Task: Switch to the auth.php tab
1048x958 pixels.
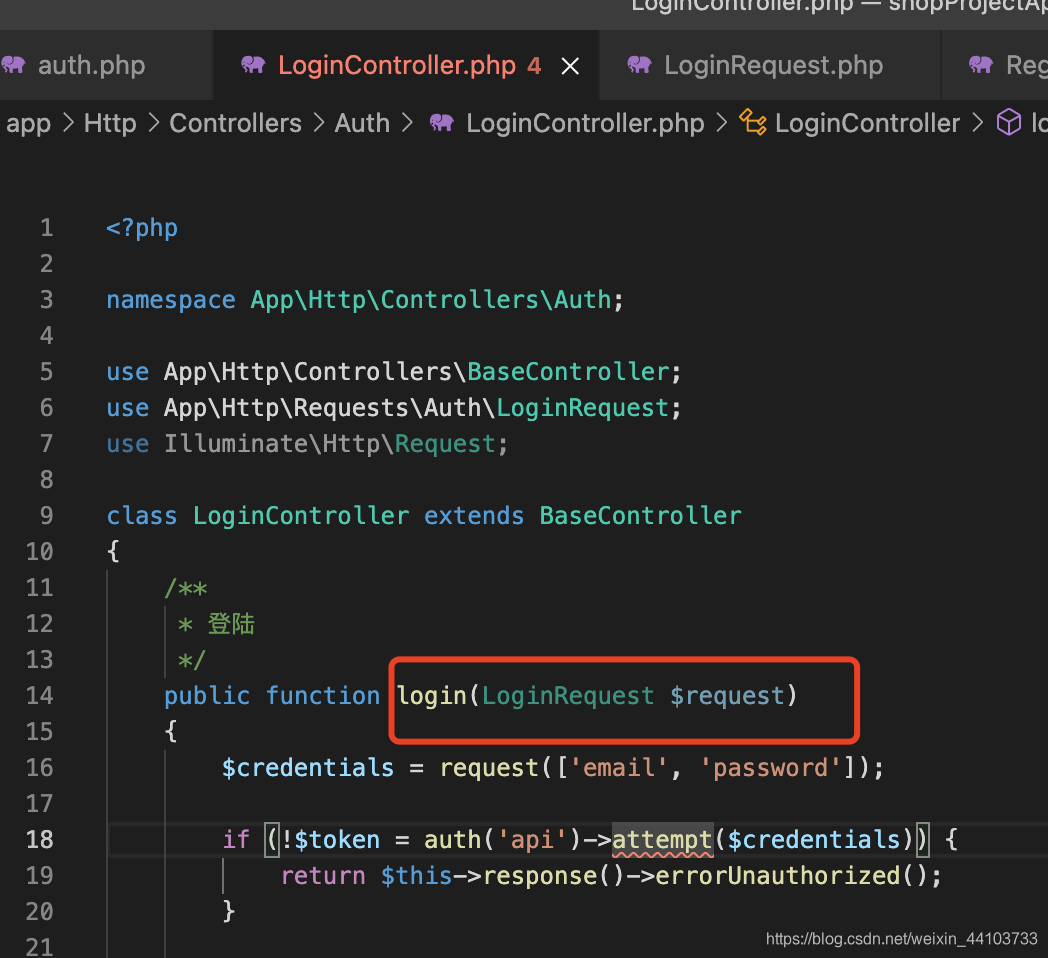Action: 92,66
